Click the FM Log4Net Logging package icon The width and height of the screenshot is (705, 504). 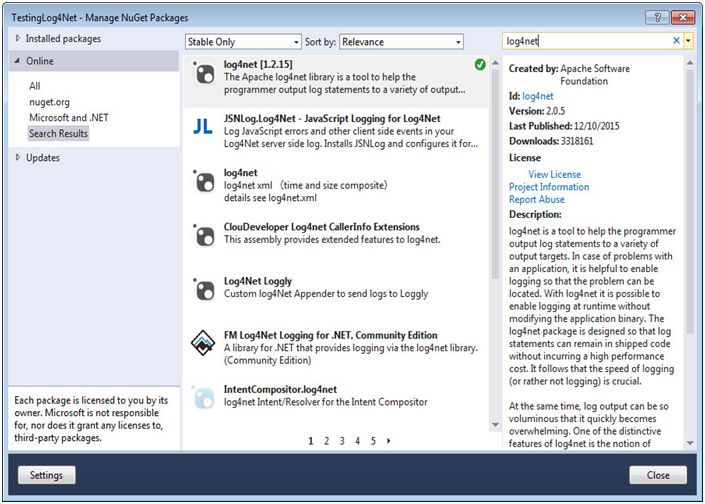203,343
